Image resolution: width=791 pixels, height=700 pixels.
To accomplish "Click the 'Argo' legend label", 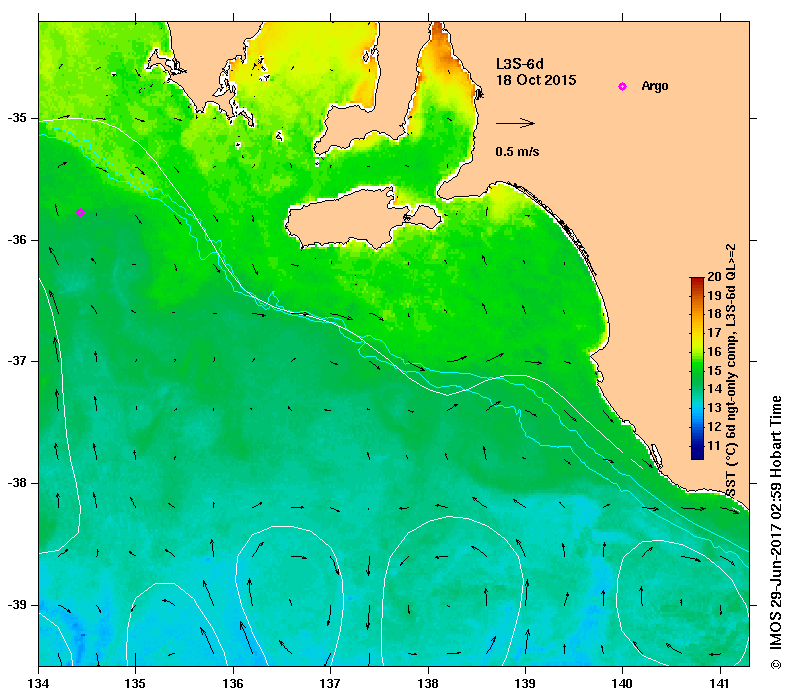I will tap(655, 86).
